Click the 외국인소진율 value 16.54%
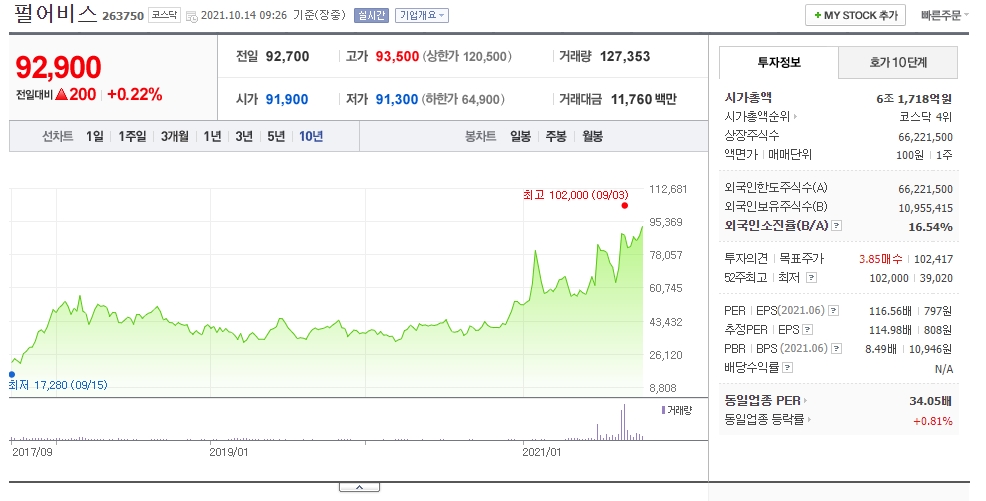The width and height of the screenshot is (986, 501). [930, 227]
